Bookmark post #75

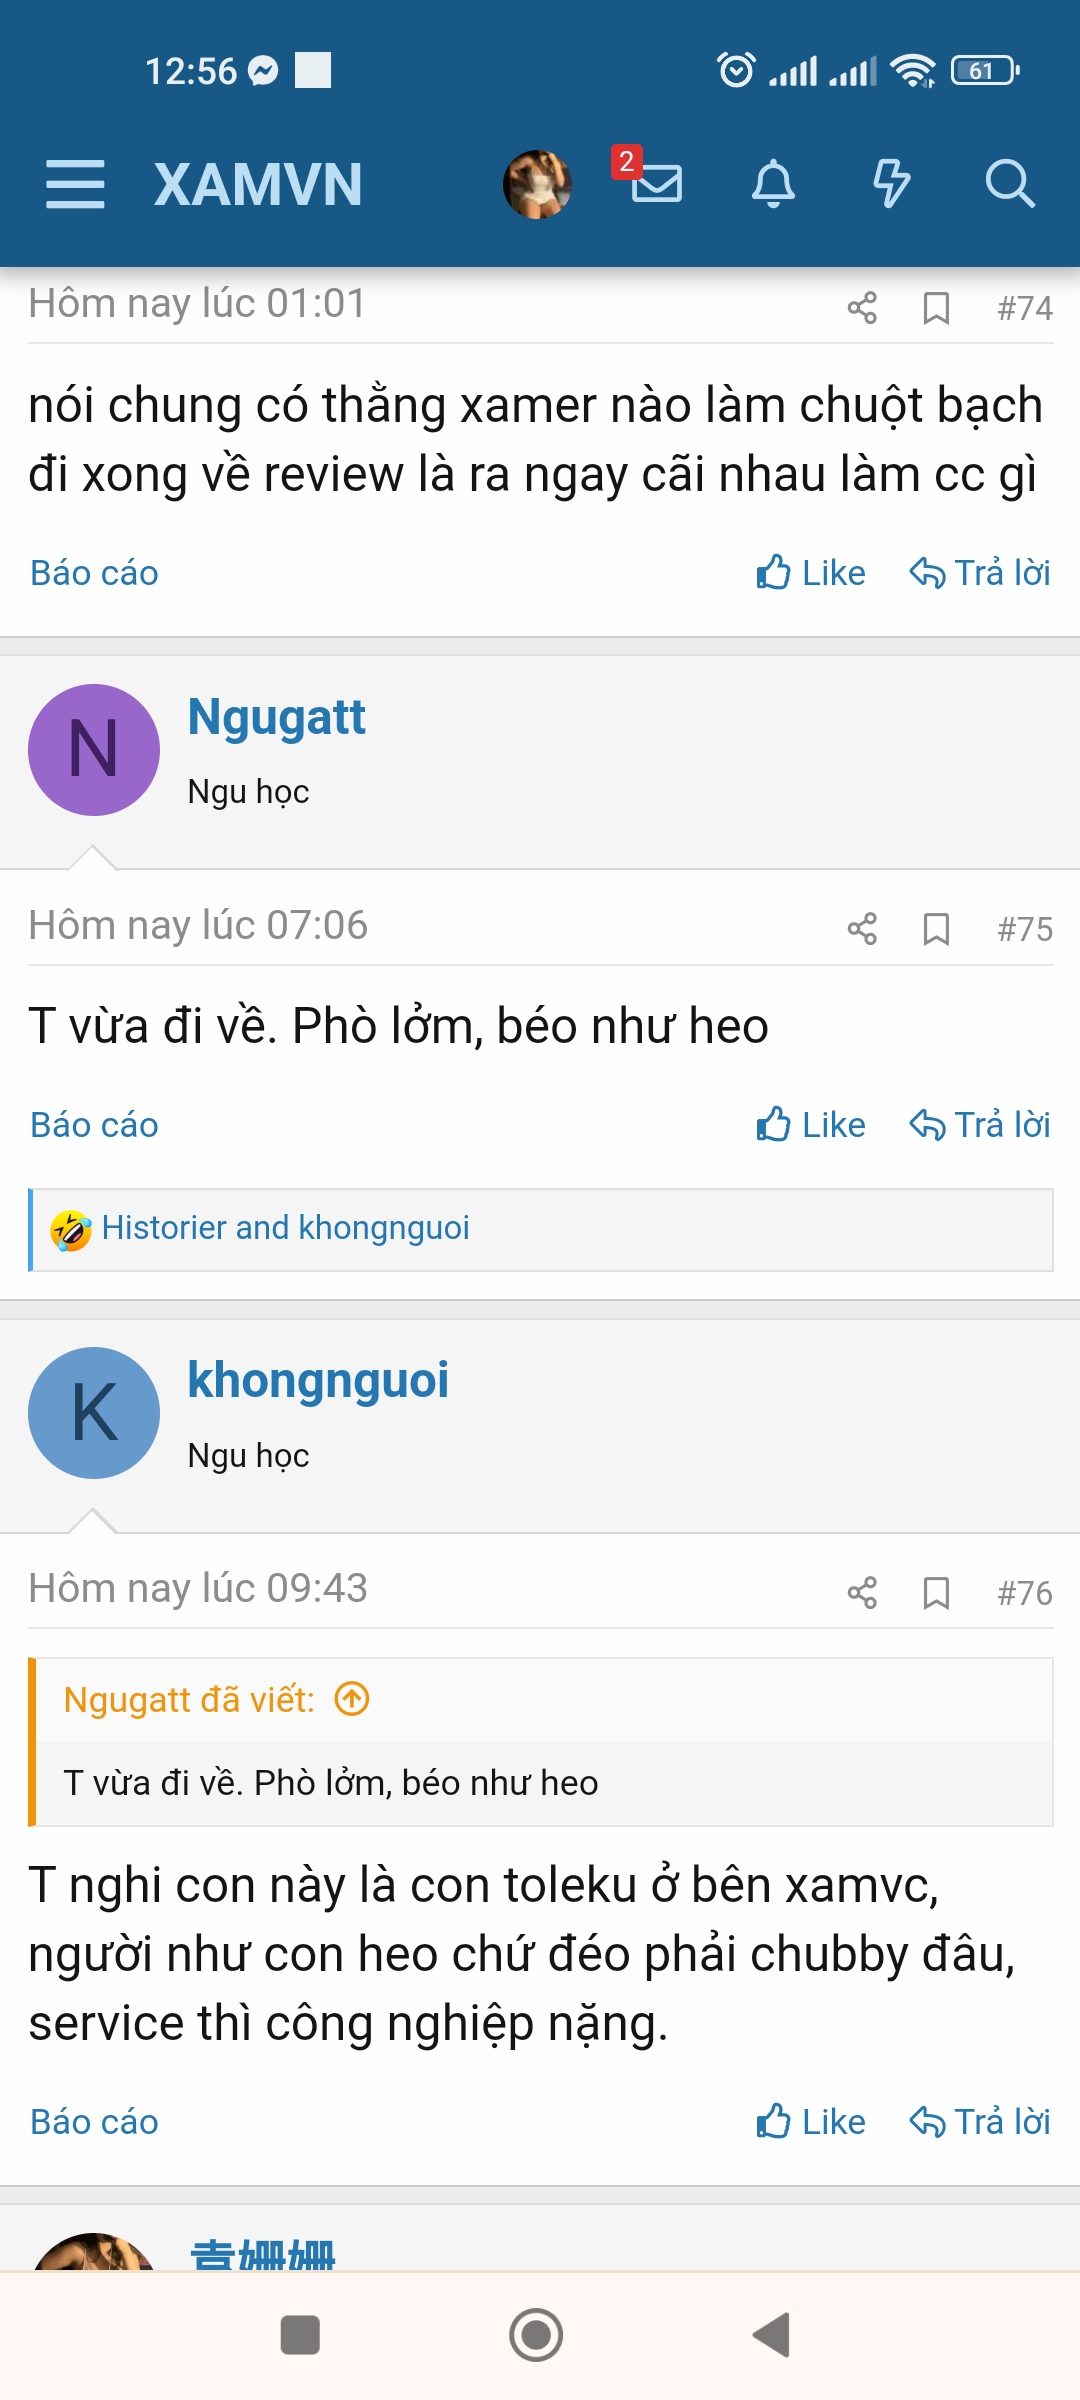click(x=936, y=929)
